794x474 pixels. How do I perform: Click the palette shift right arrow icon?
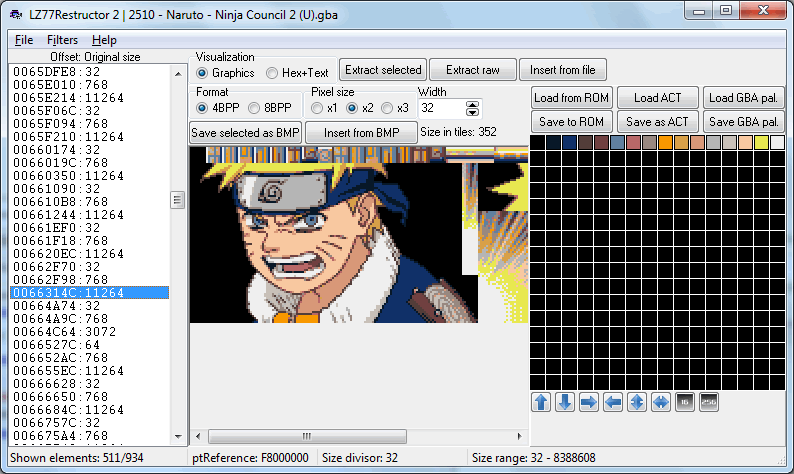589,402
